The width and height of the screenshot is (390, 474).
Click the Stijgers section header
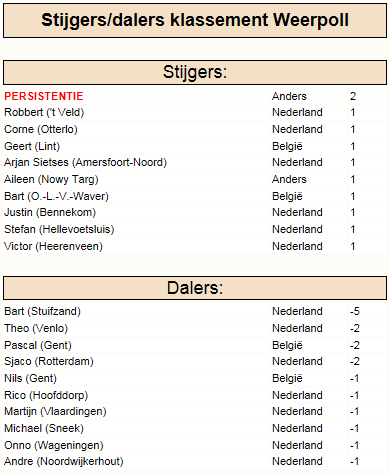pyautogui.click(x=195, y=72)
